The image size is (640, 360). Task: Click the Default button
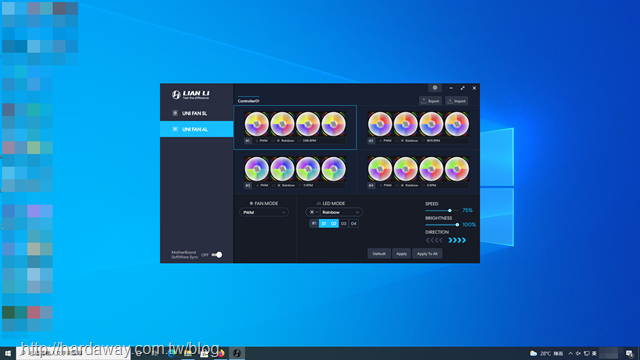pos(379,253)
